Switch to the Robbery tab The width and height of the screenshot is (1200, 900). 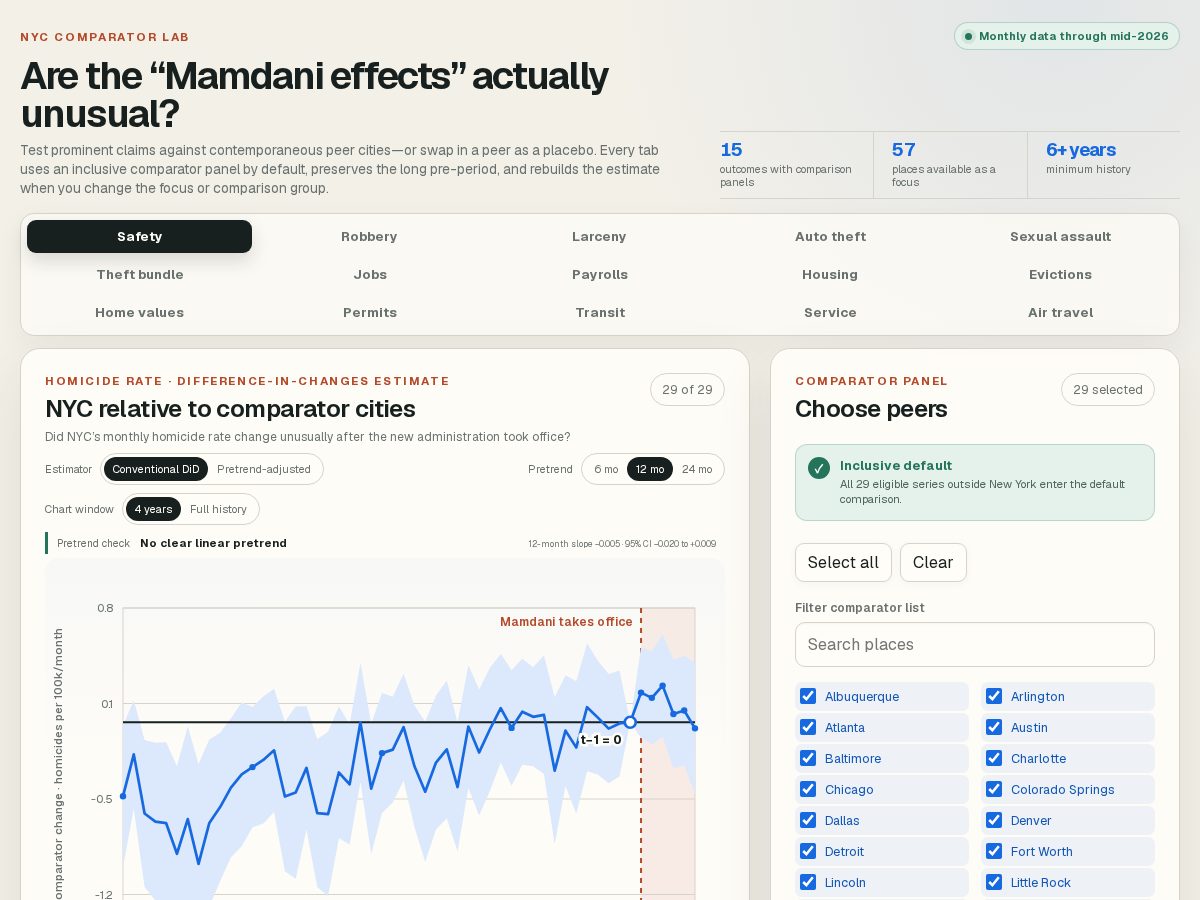pos(369,237)
